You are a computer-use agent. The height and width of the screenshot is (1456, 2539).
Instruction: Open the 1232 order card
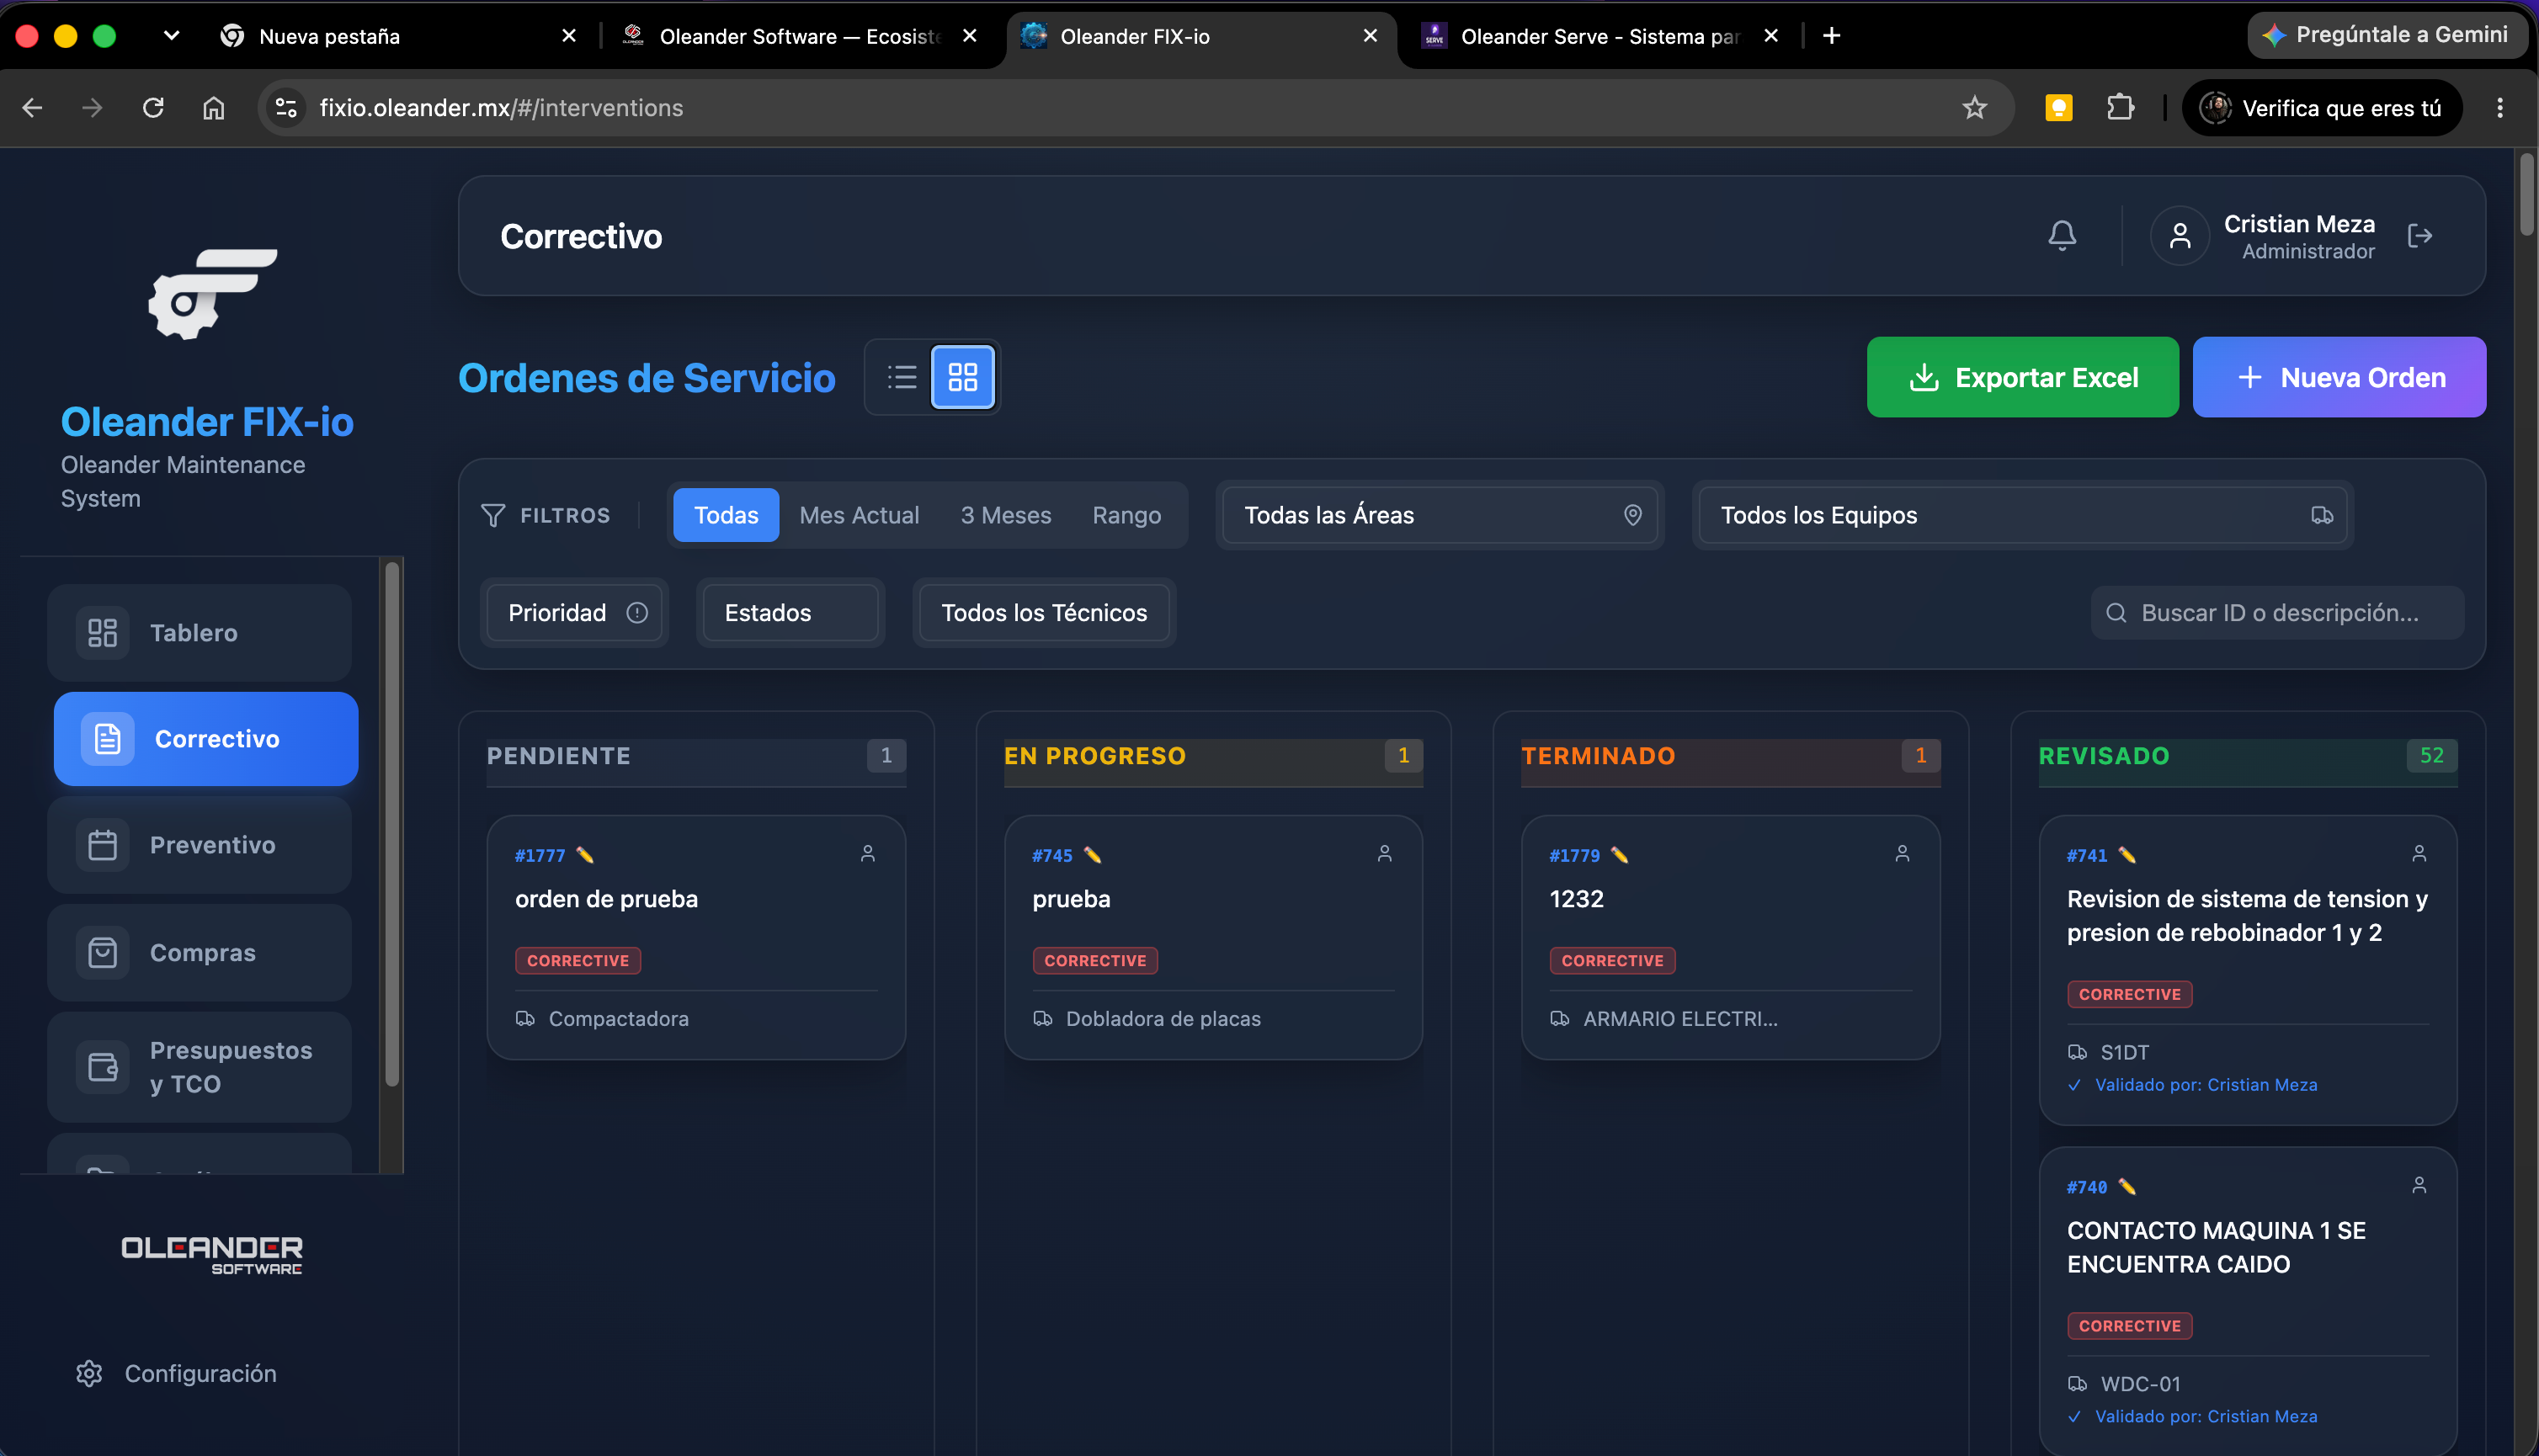1730,937
